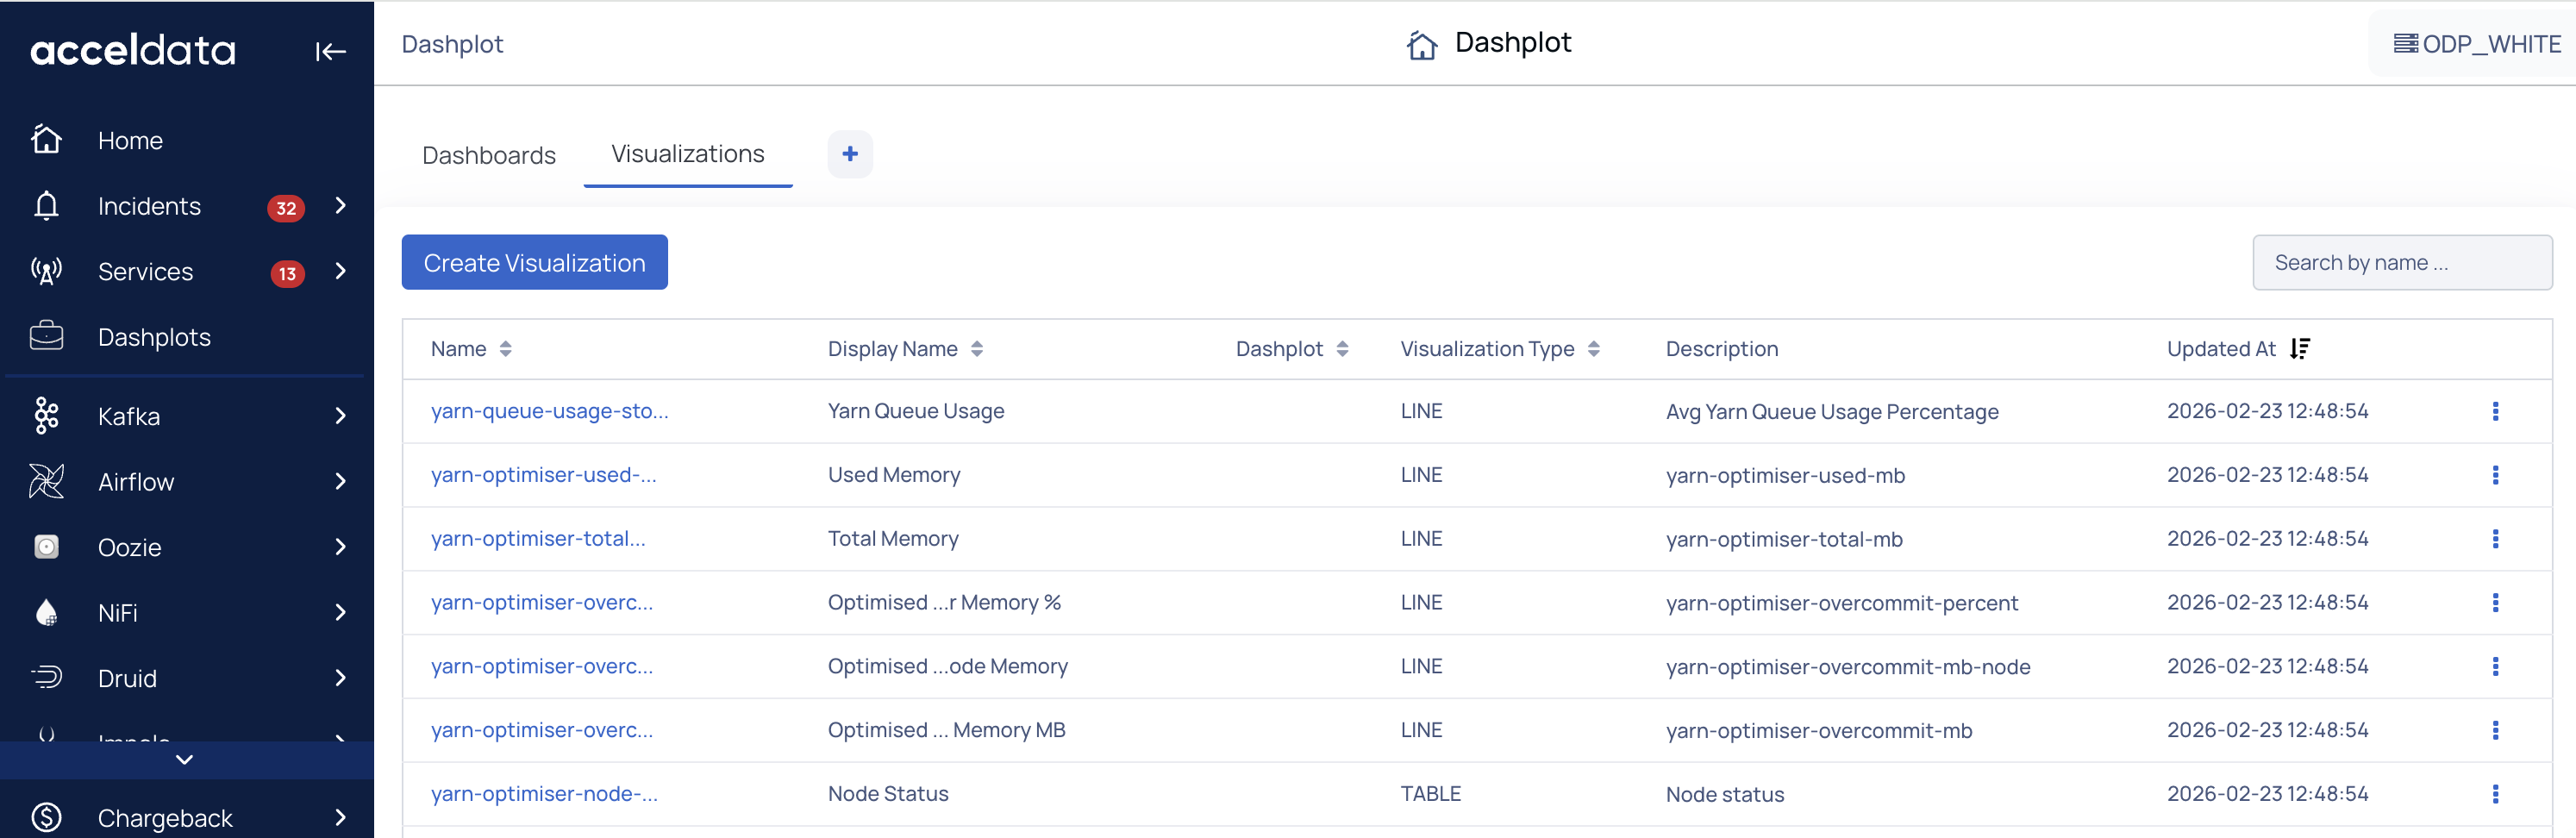Click the Dashplots briefcase icon
The height and width of the screenshot is (838, 2576).
[x=46, y=337]
